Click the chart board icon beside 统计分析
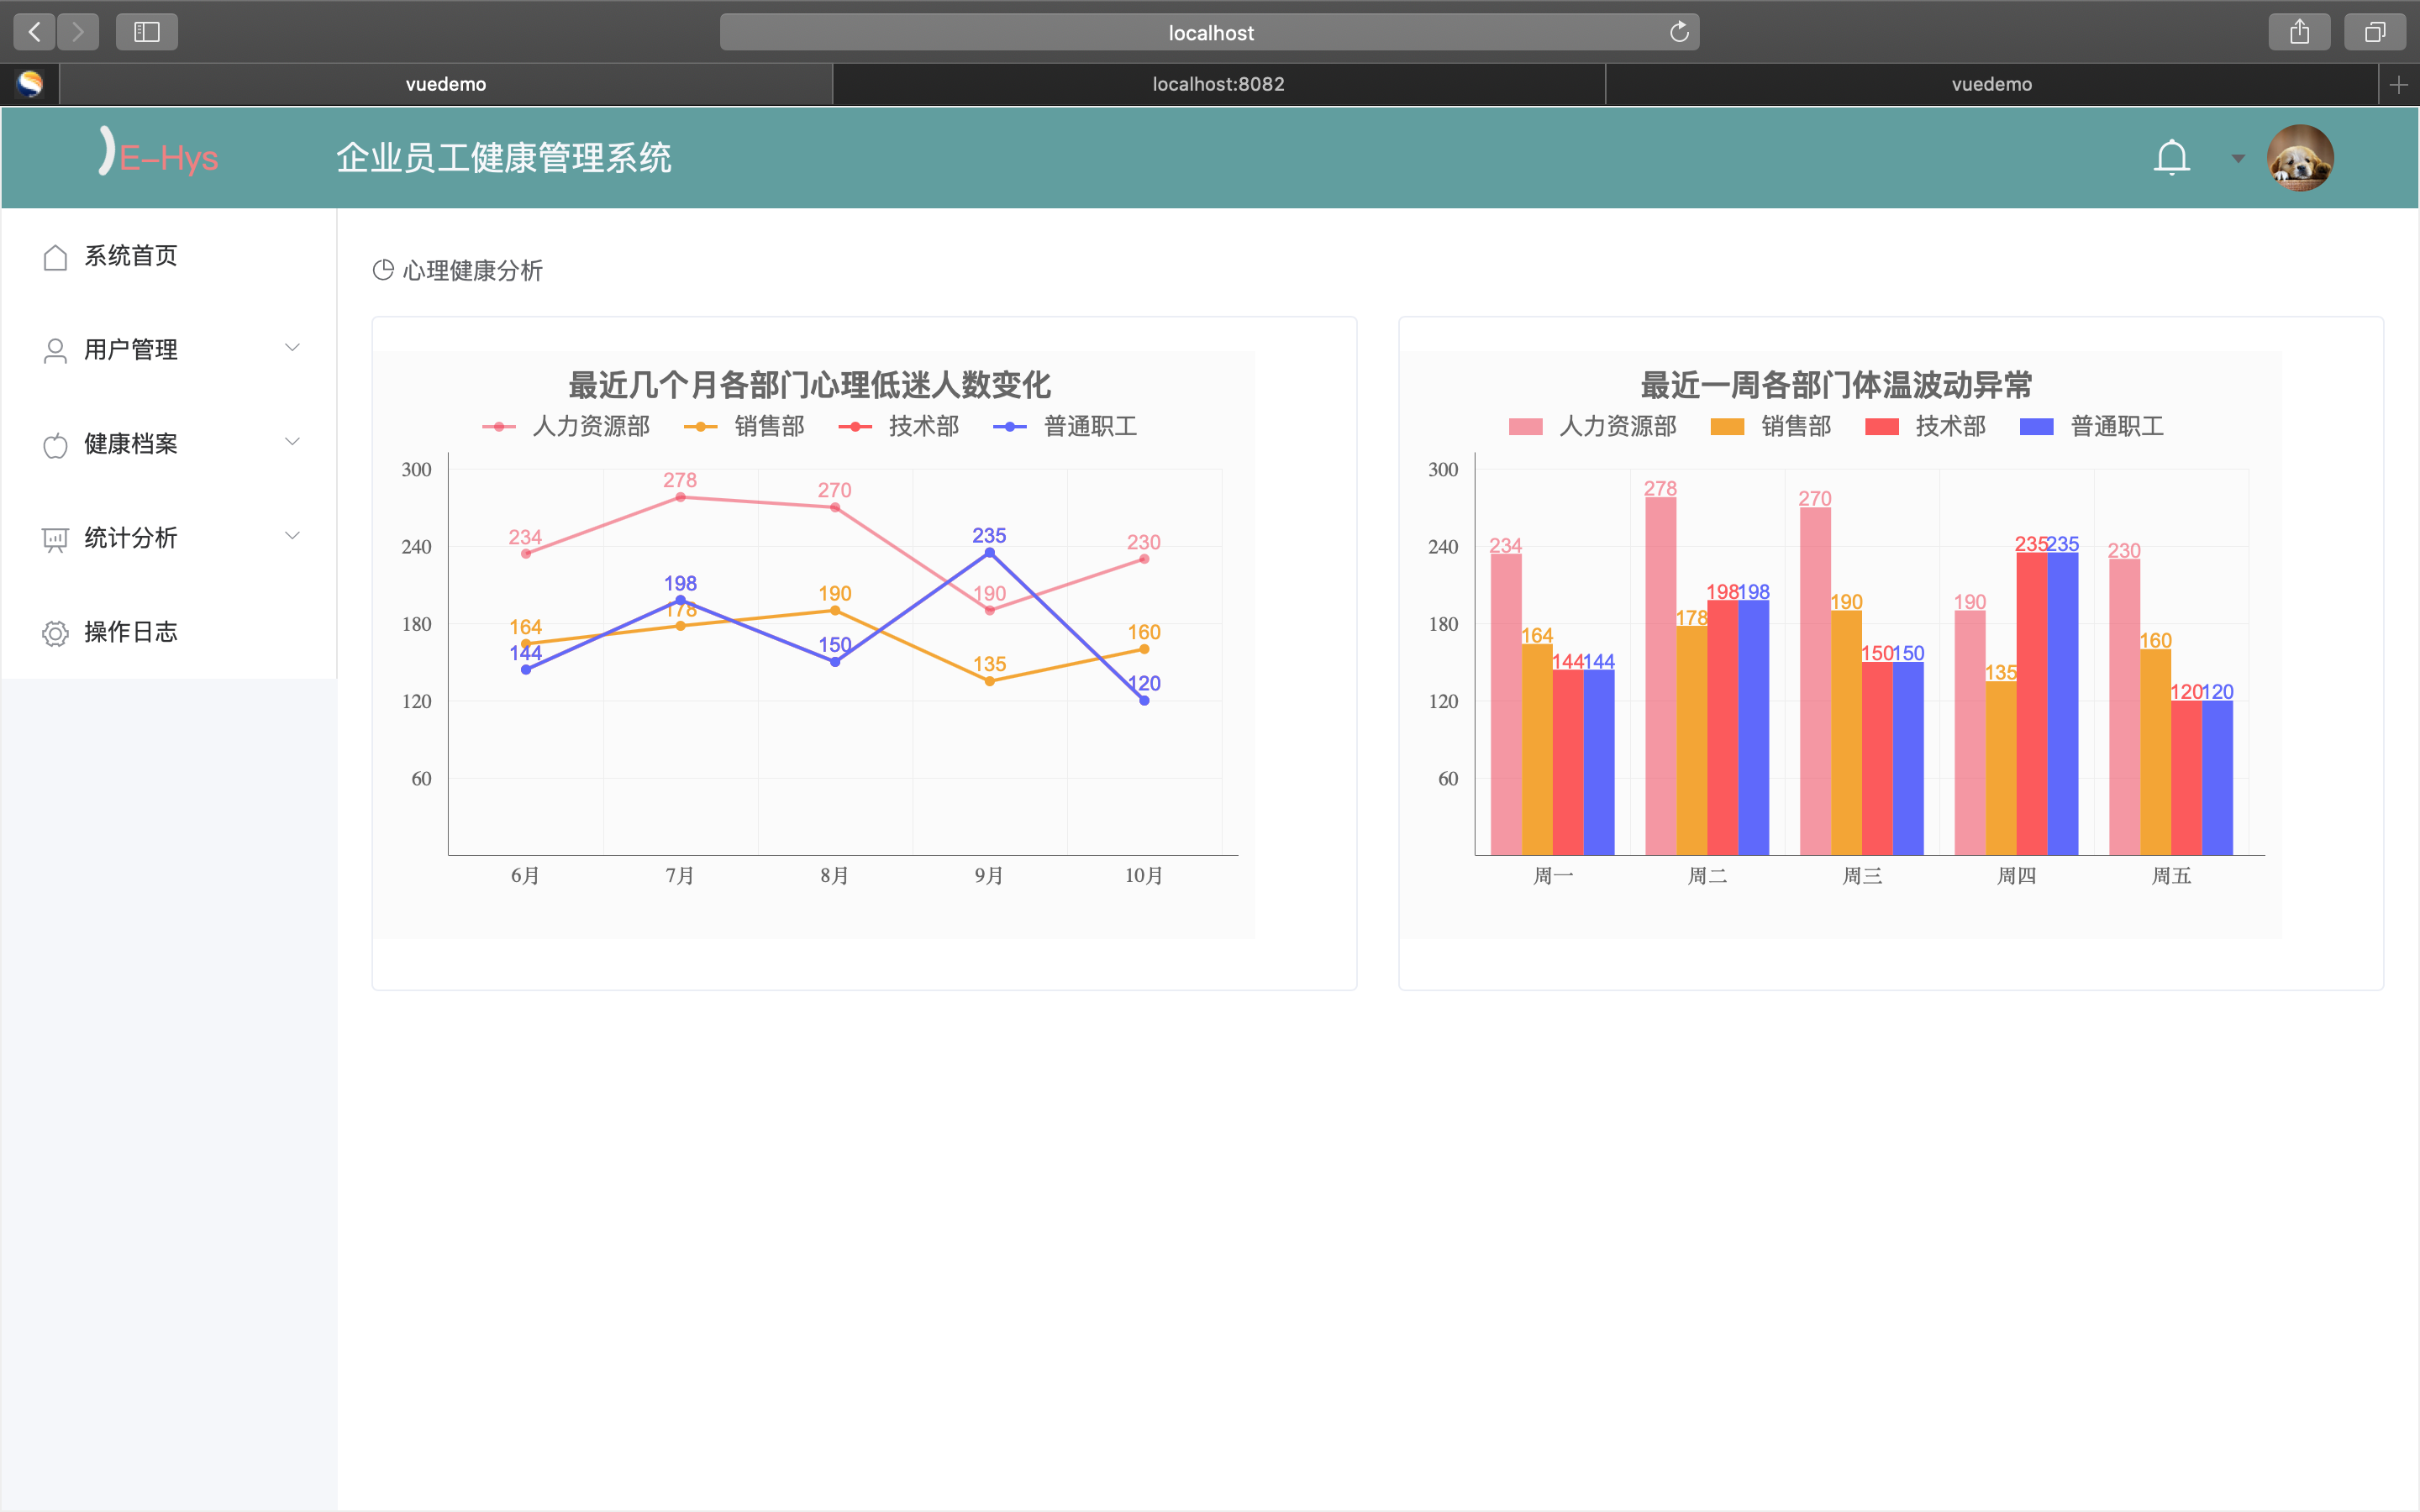Screen dimensions: 2420x1512 tap(55, 539)
